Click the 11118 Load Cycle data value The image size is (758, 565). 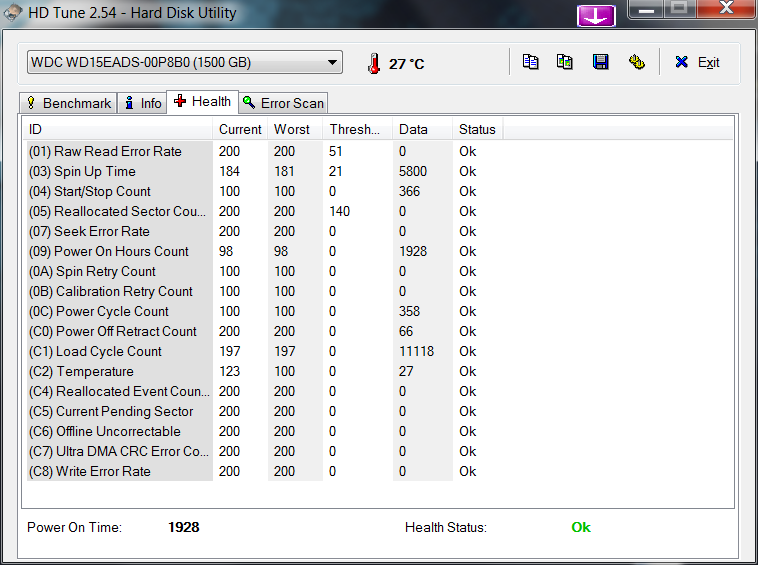417,351
